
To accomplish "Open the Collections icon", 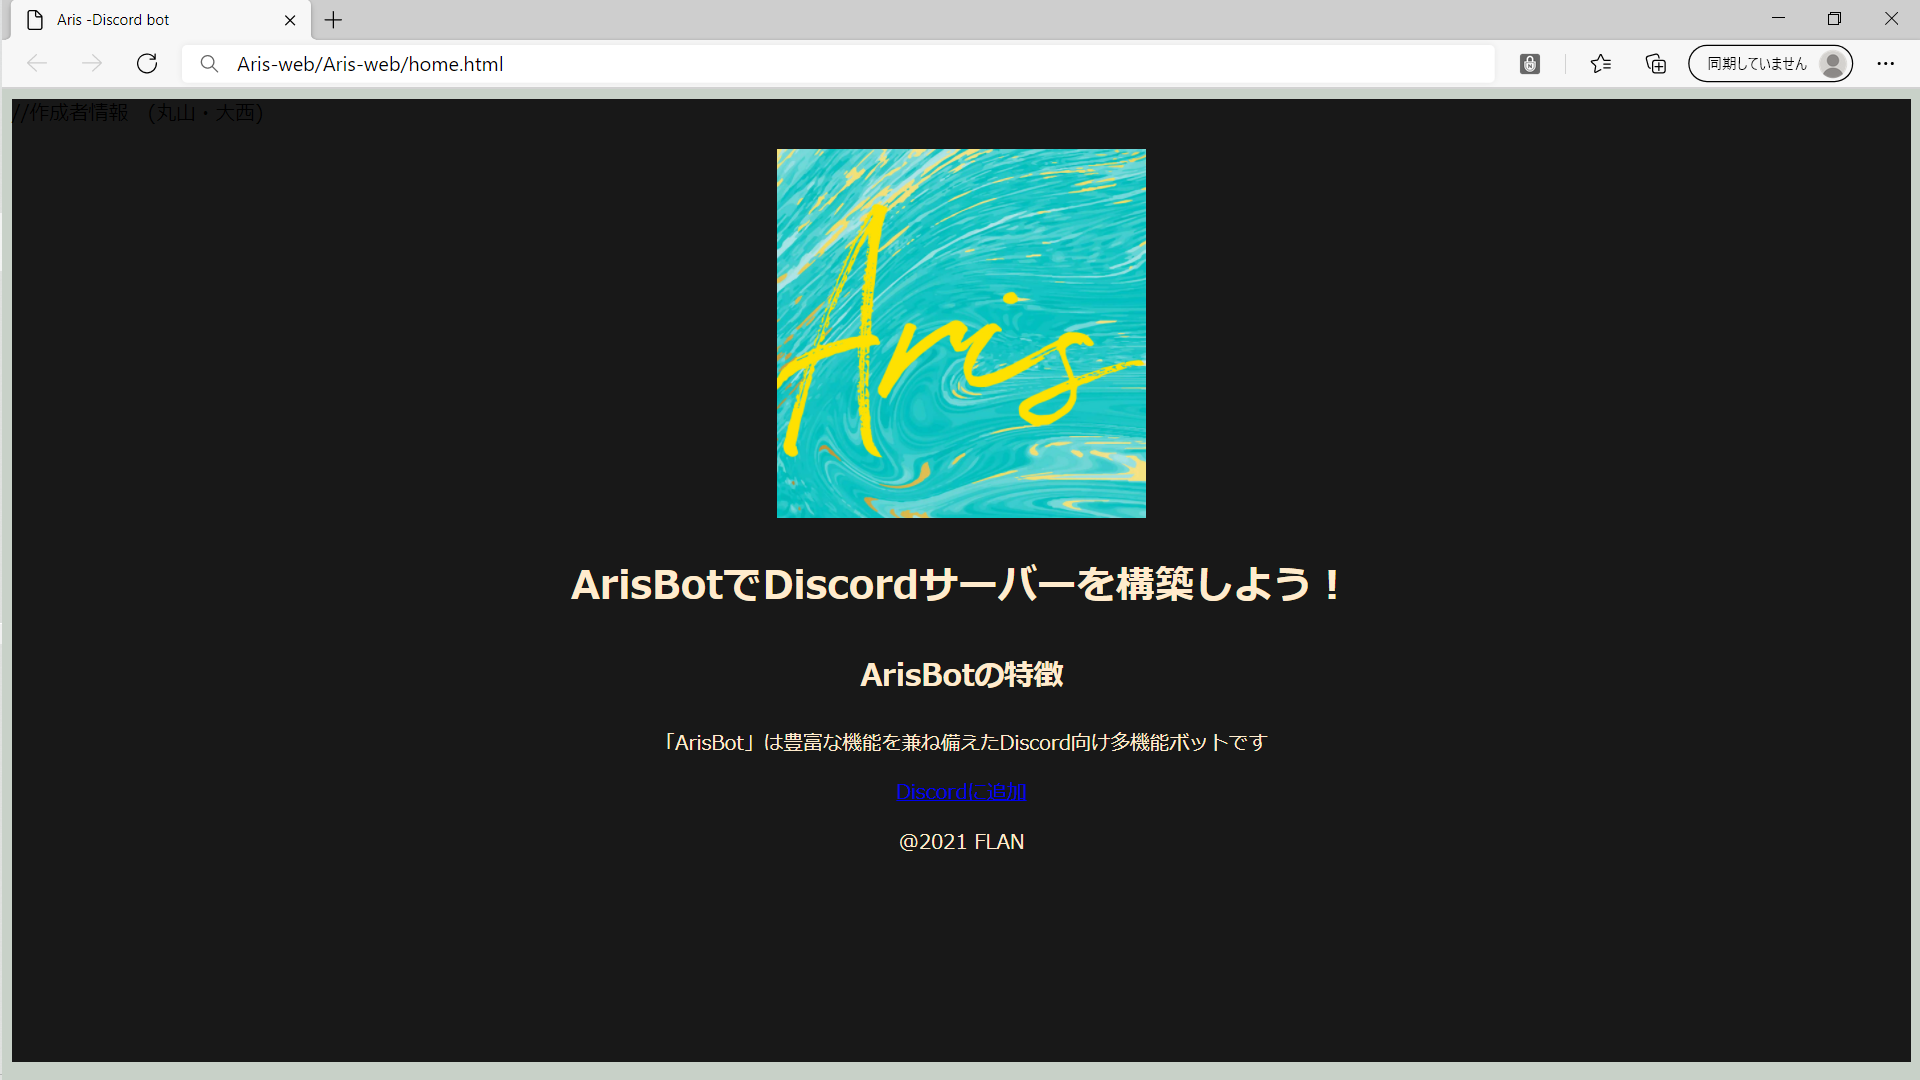I will 1656,64.
